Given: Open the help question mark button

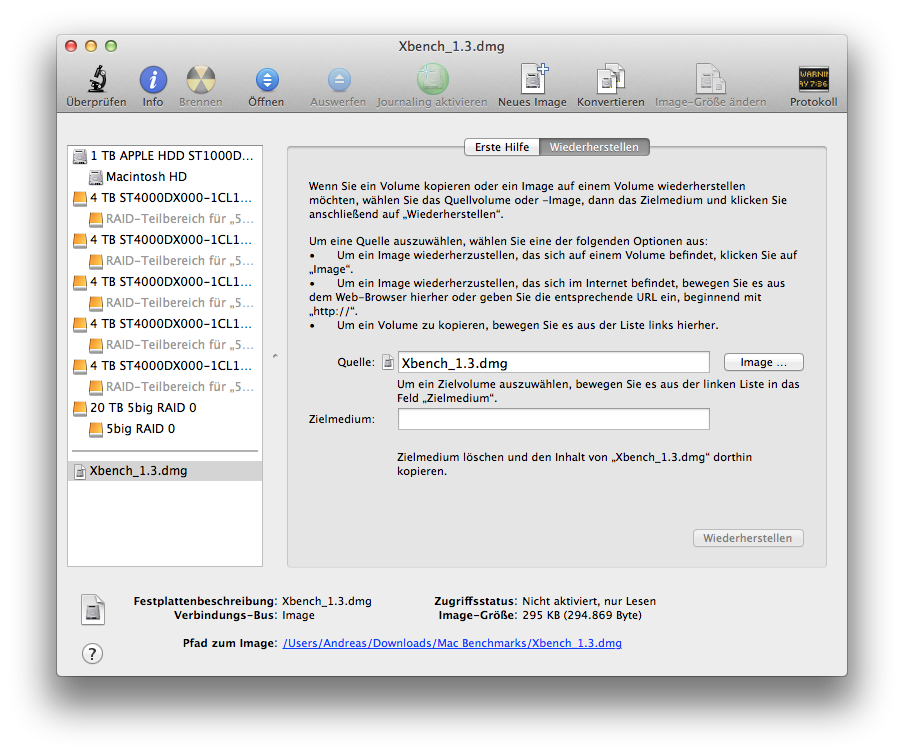Looking at the screenshot, I should [x=92, y=654].
